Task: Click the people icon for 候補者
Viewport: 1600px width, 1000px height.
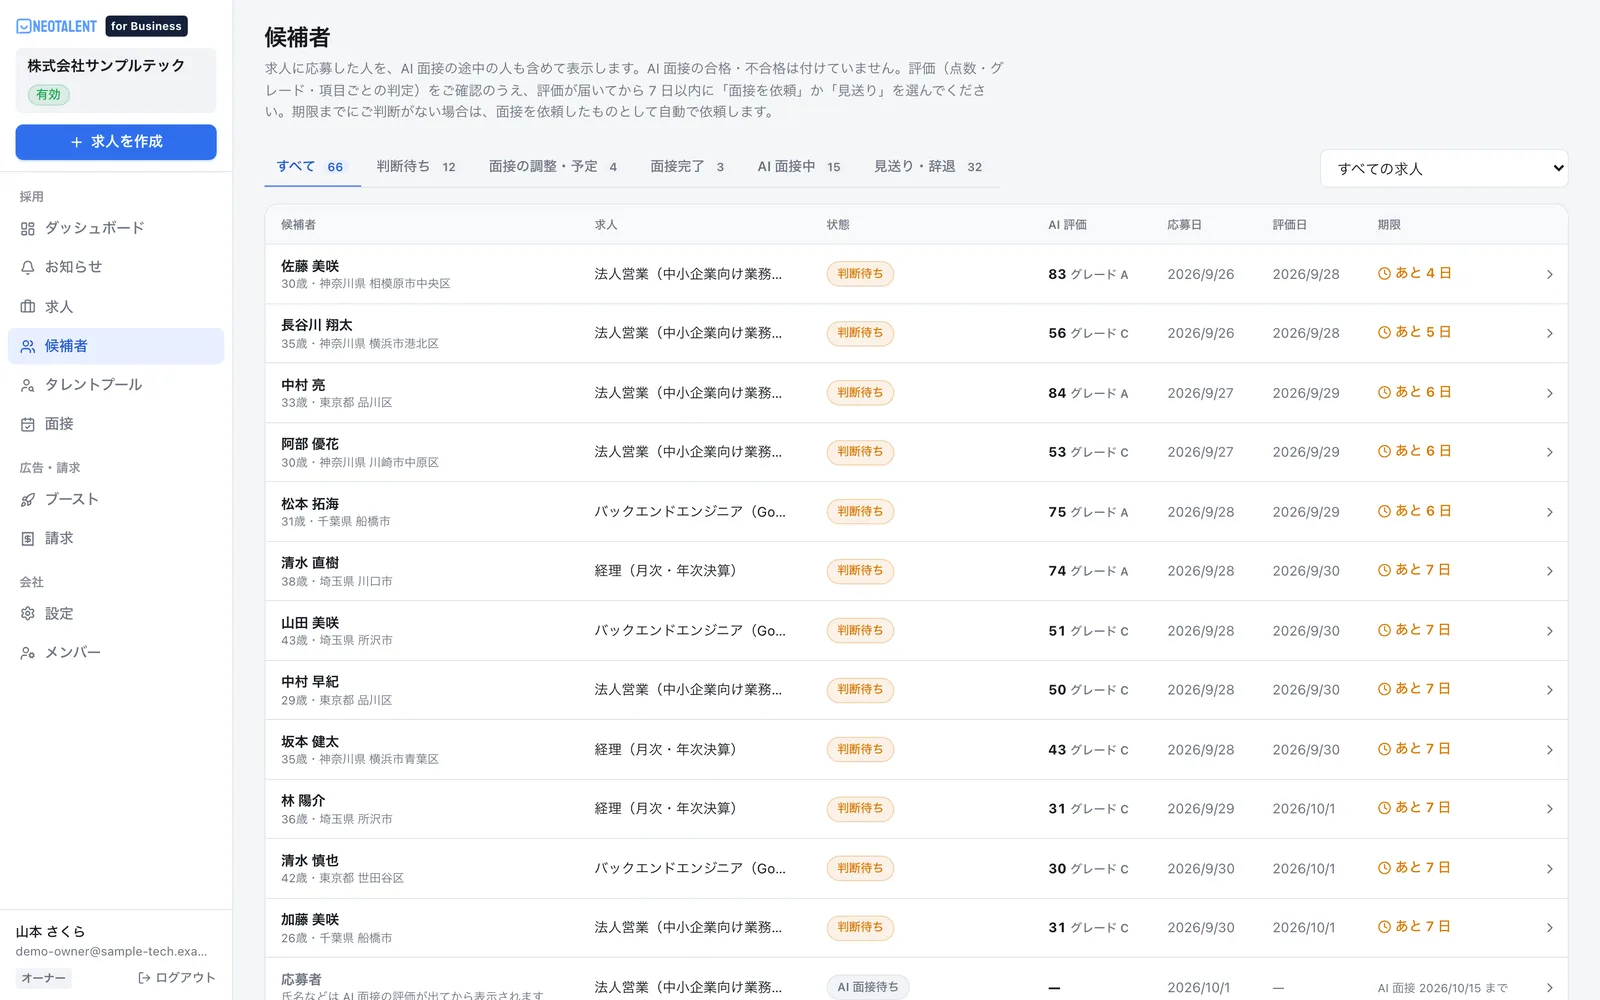Action: pyautogui.click(x=28, y=347)
